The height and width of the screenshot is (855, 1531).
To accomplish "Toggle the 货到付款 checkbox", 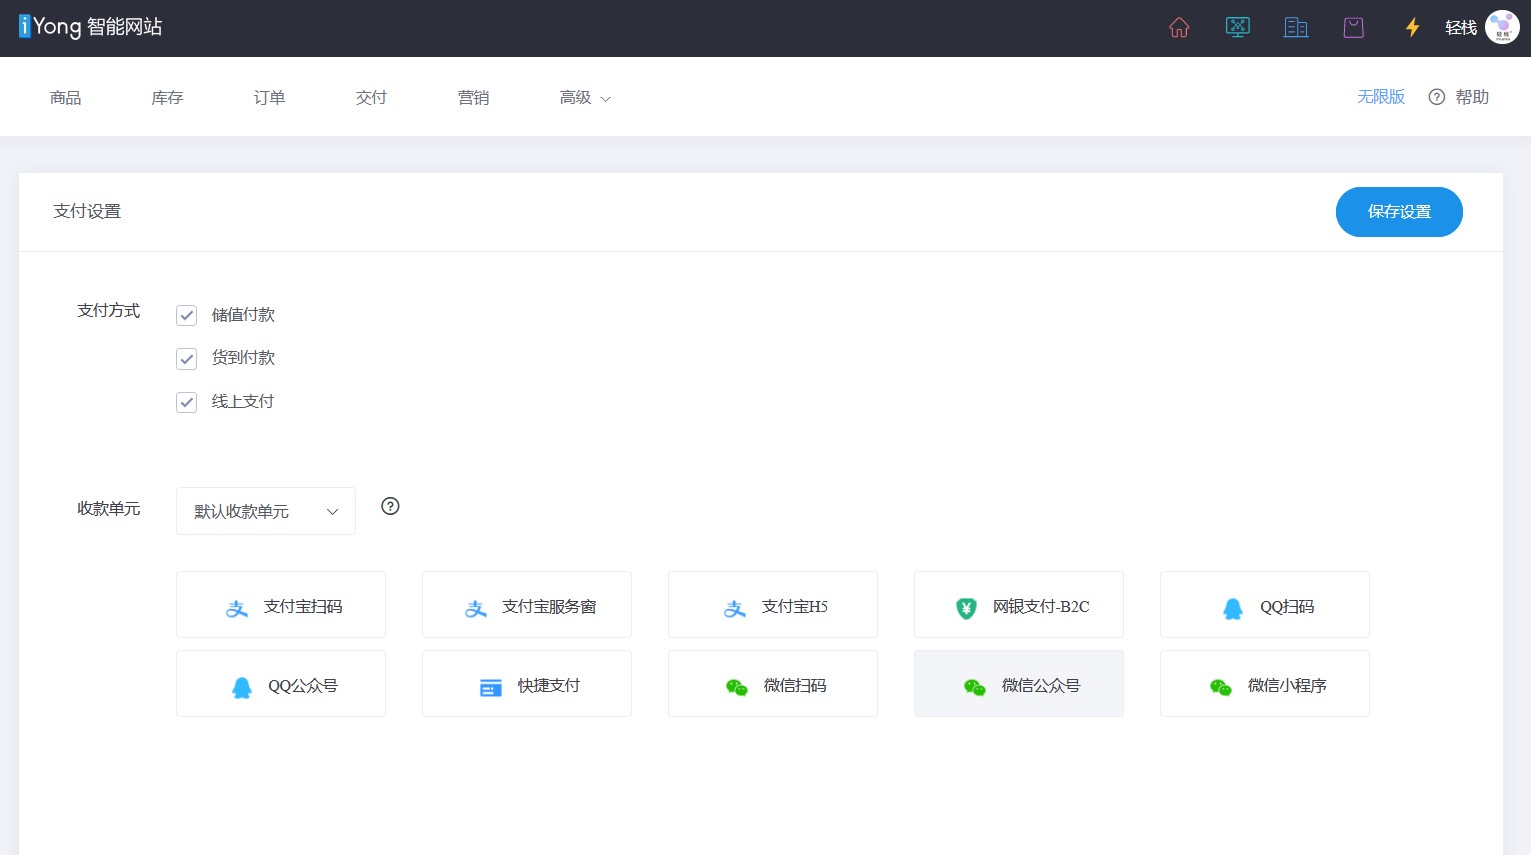I will pos(186,358).
